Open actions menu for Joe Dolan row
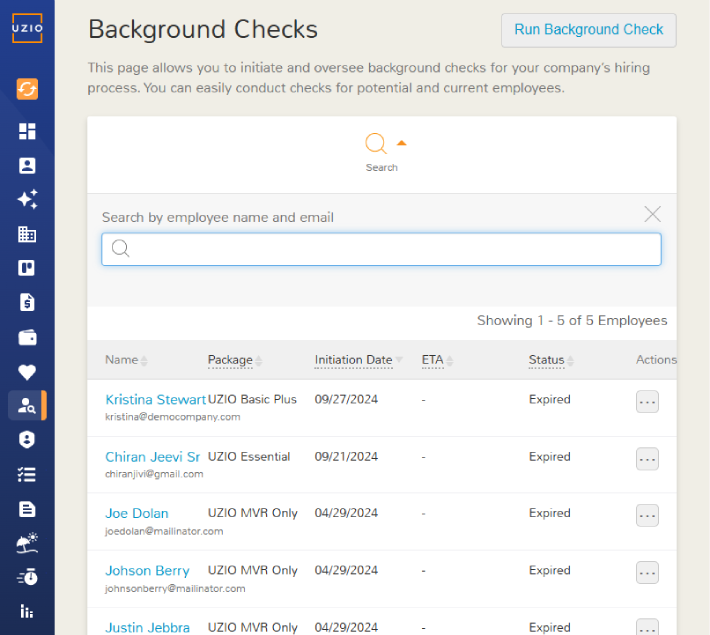 point(647,515)
